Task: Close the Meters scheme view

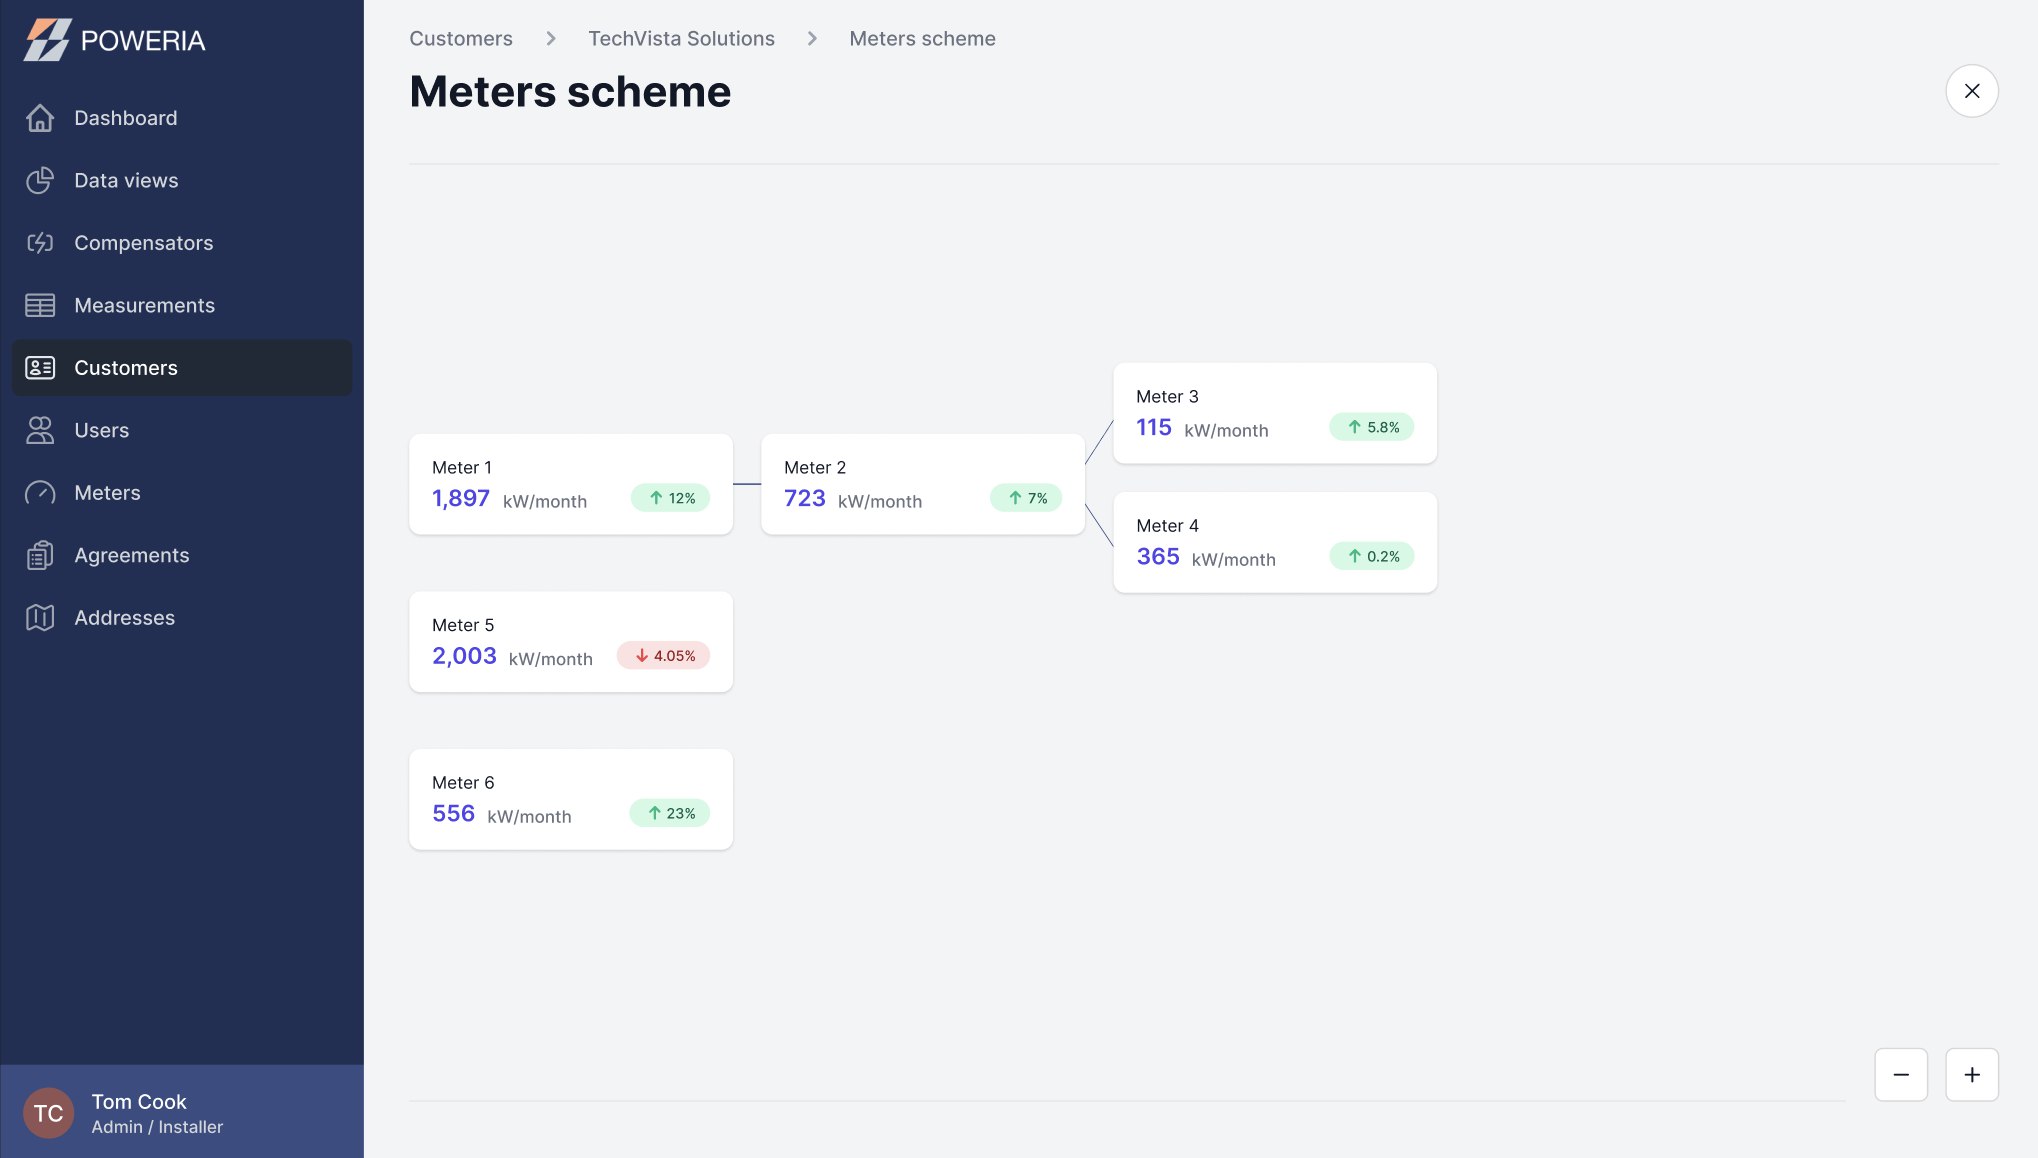Action: (x=1972, y=91)
